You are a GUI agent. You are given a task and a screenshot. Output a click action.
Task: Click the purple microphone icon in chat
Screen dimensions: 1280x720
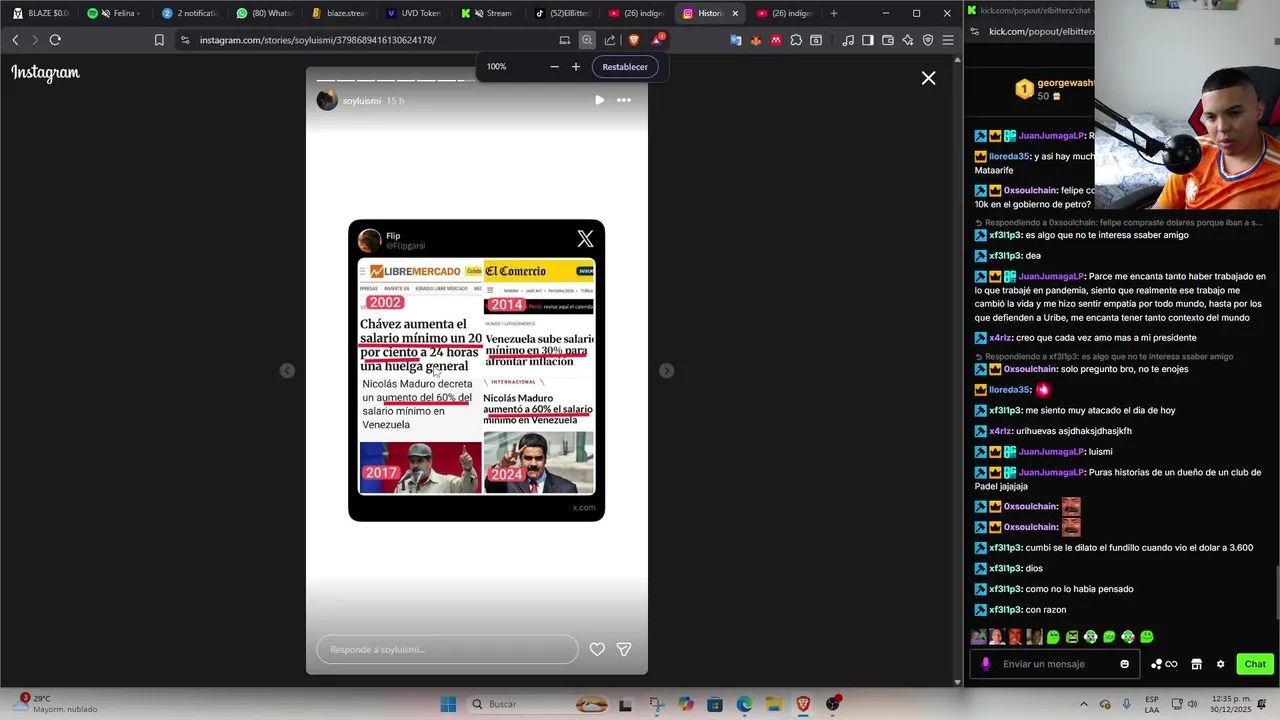pyautogui.click(x=986, y=664)
